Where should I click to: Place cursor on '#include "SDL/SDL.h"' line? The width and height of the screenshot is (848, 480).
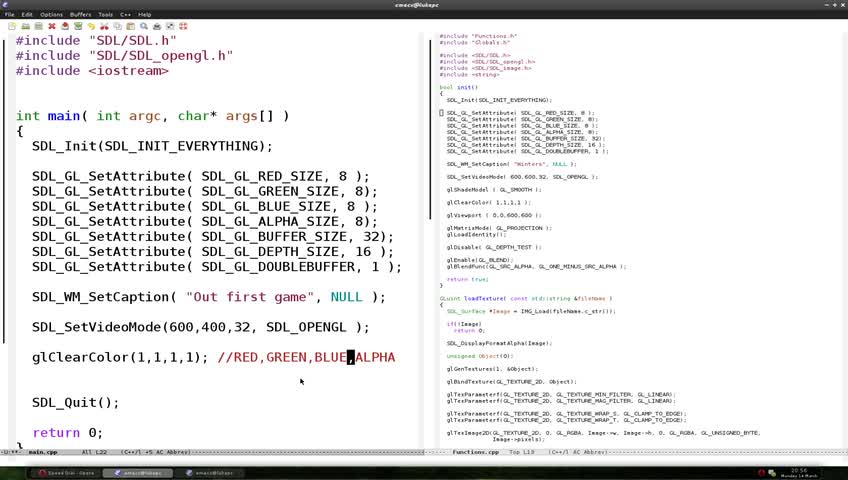(96, 41)
